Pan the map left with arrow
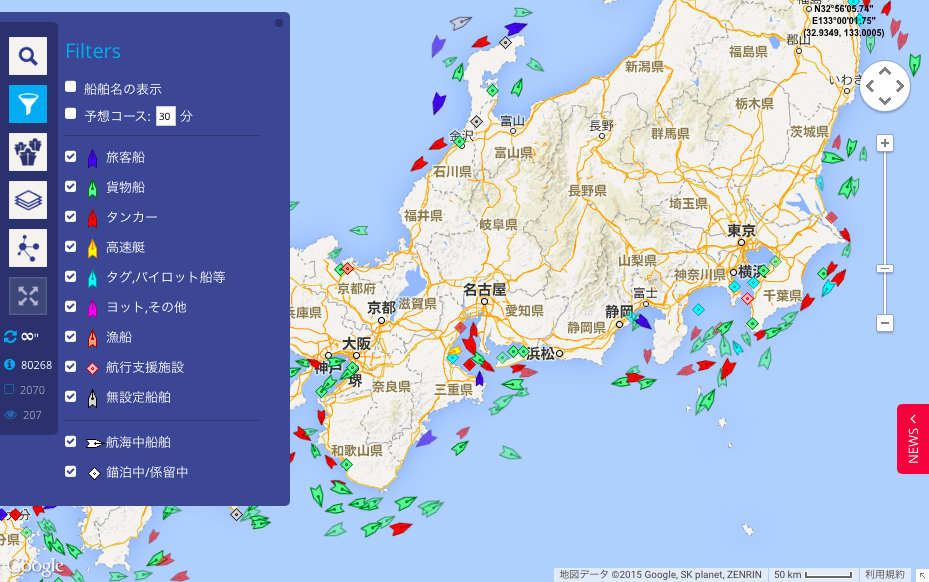The image size is (929, 582). [870, 86]
